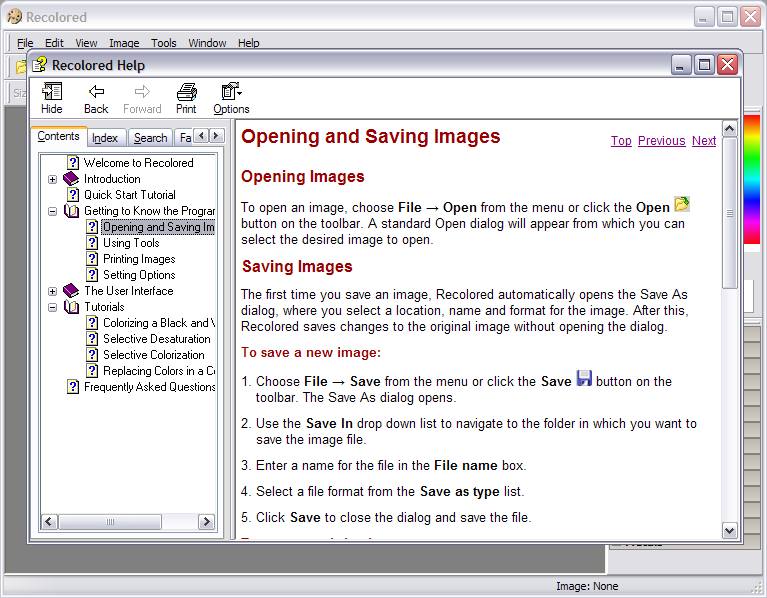
Task: Click the Setting Options page icon
Action: click(x=92, y=275)
